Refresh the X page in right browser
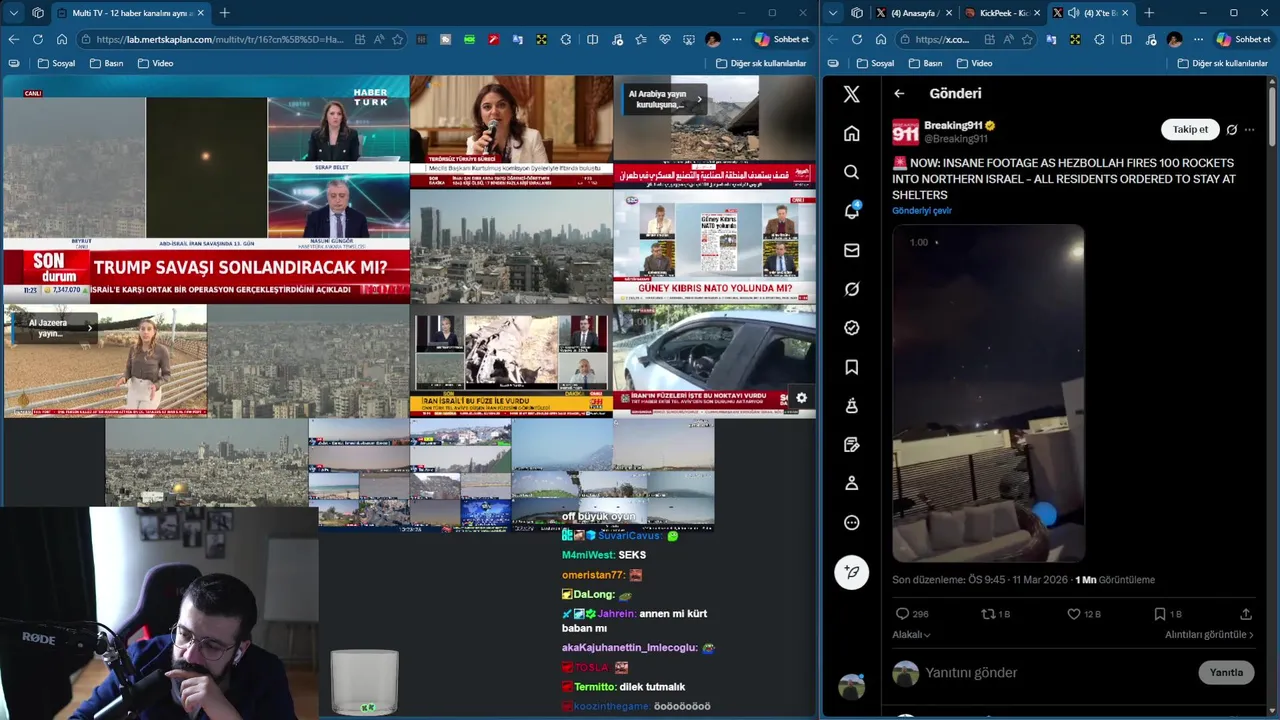Image resolution: width=1280 pixels, height=720 pixels. tap(857, 39)
